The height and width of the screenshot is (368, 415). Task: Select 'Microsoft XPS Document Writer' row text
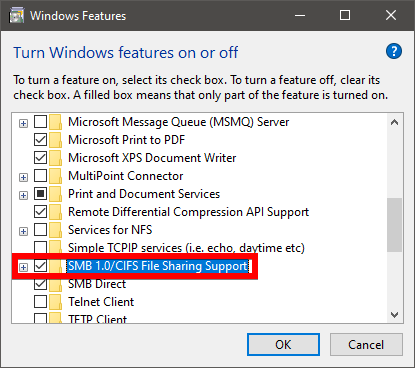coord(152,158)
